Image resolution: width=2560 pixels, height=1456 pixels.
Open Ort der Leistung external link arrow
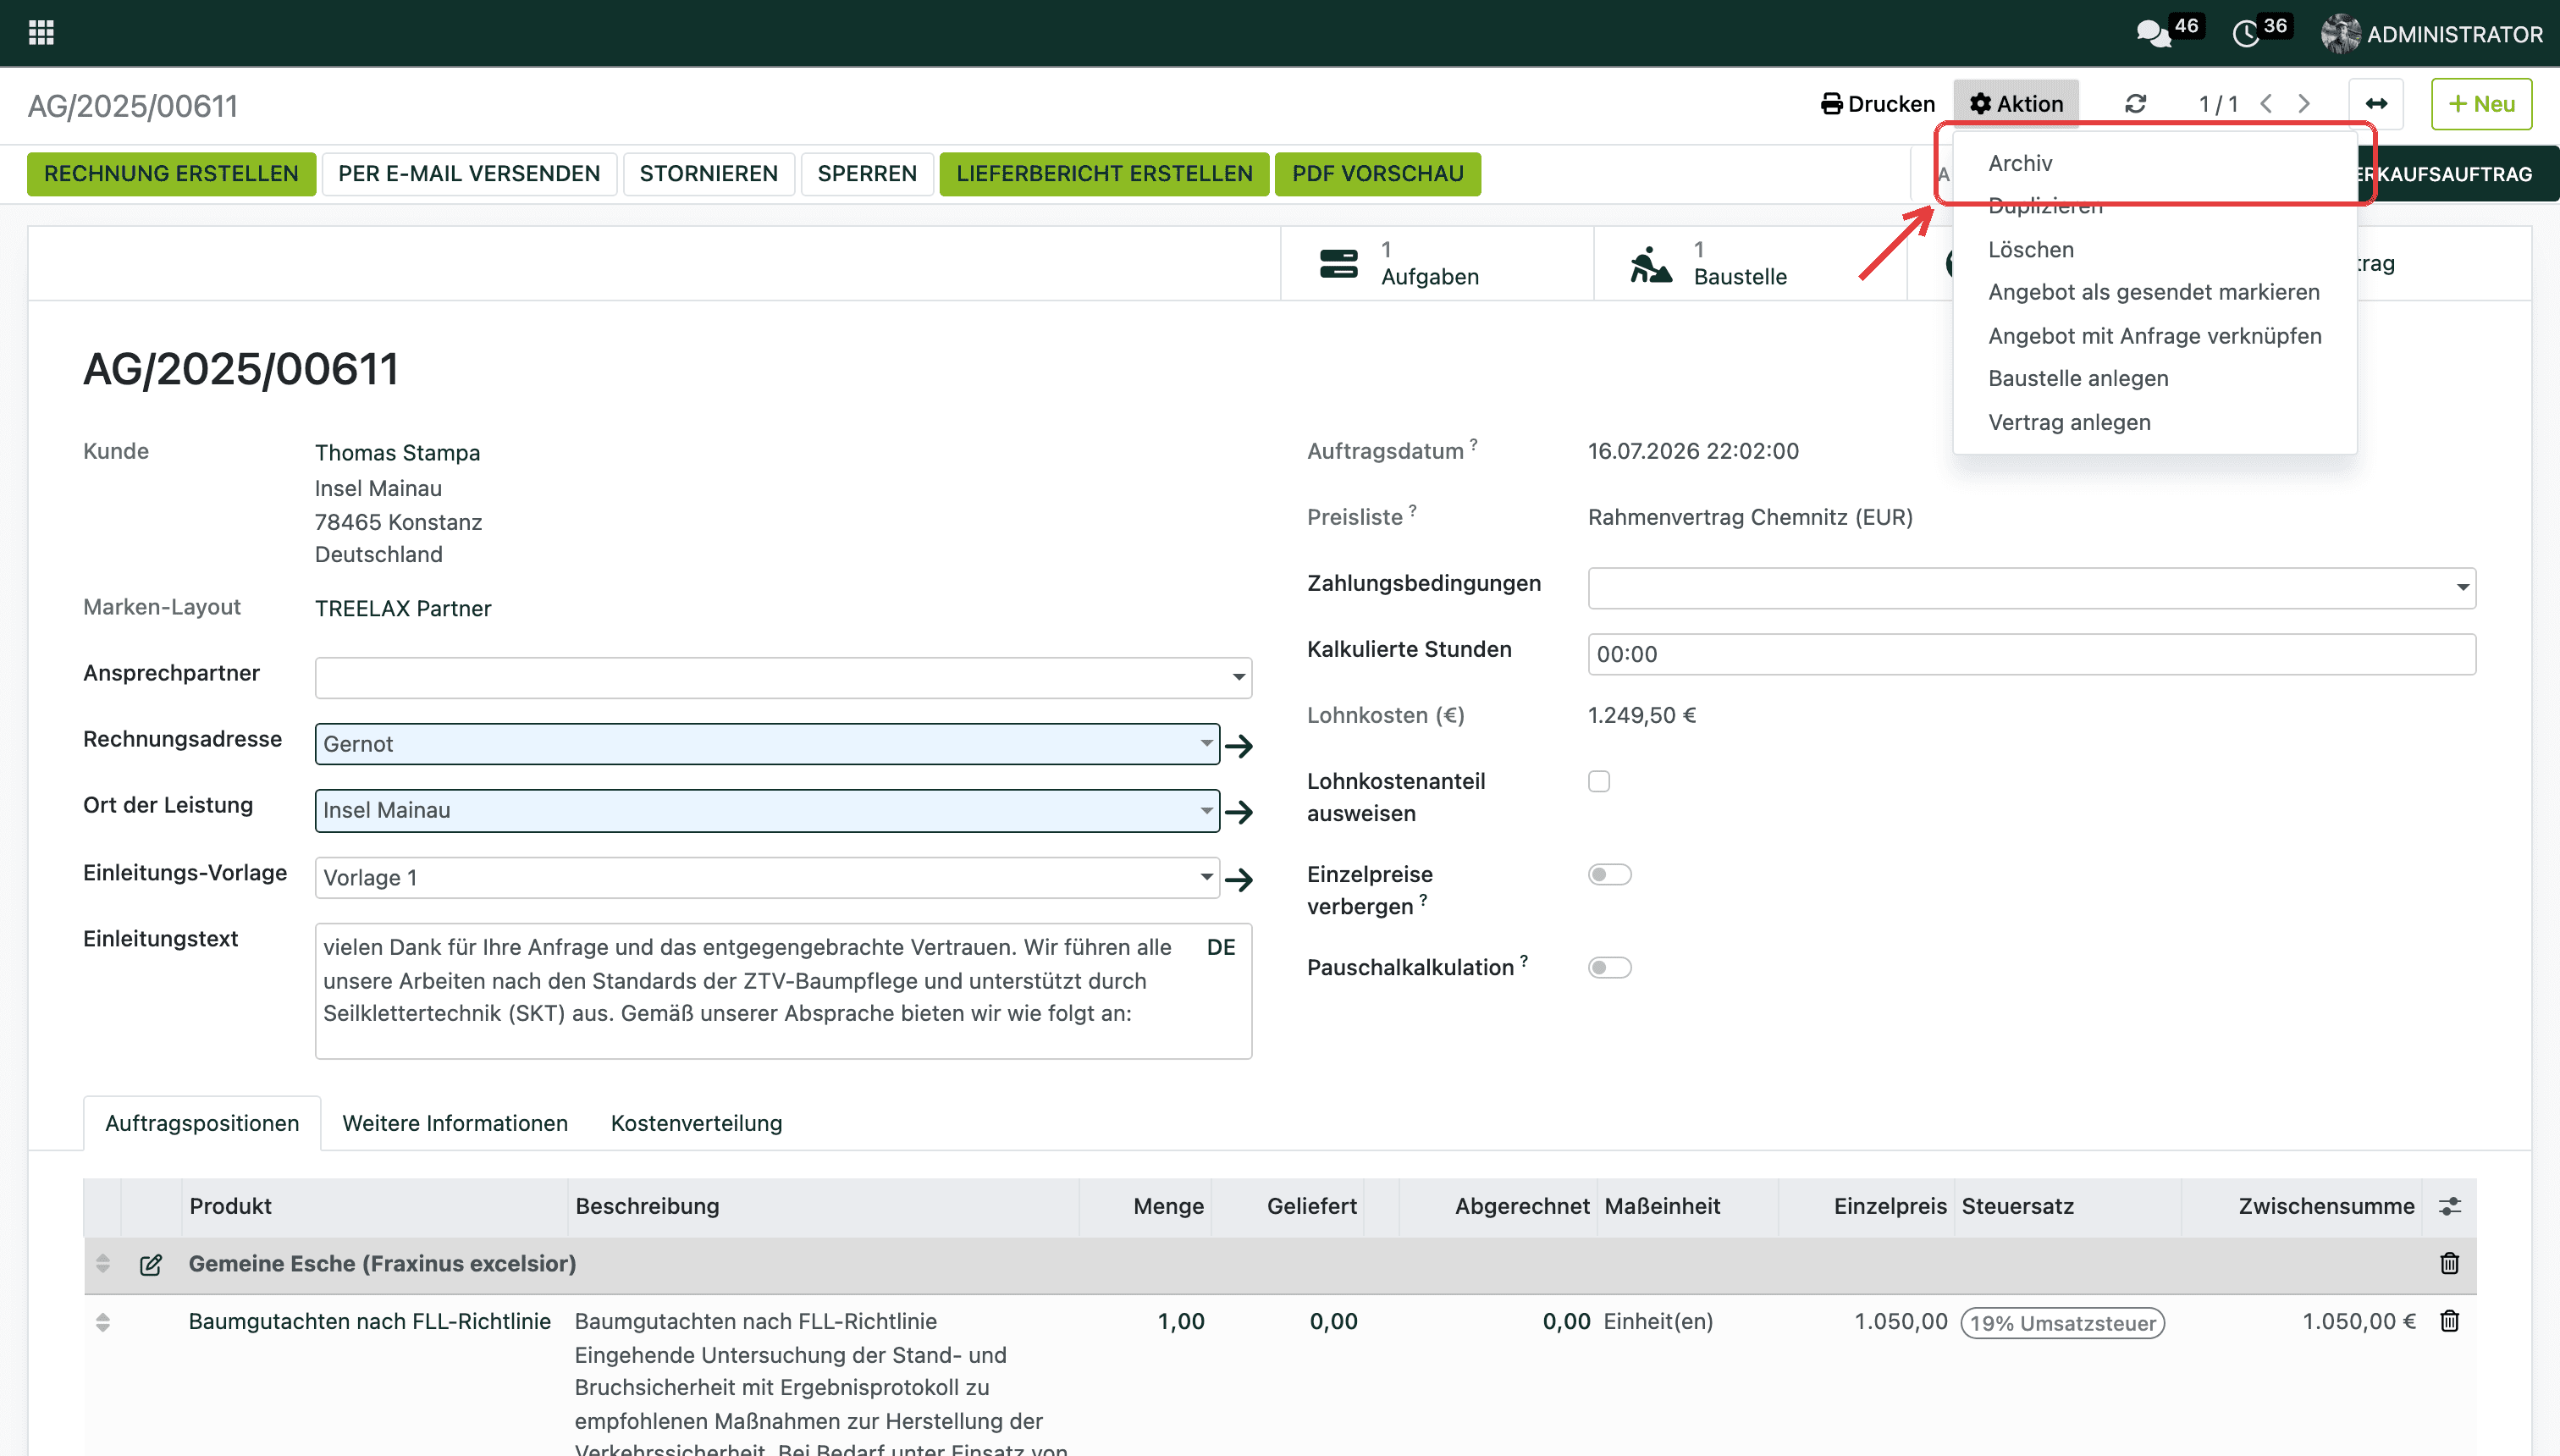coord(1239,811)
